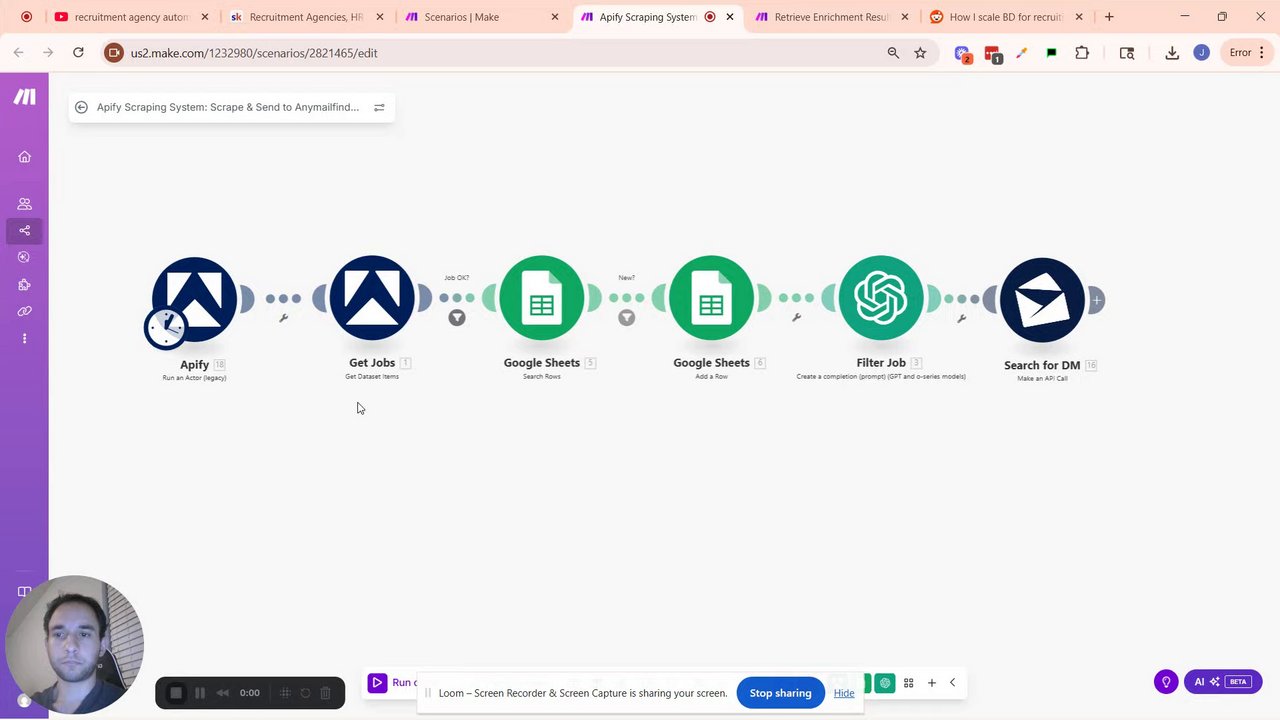
Task: Open Scenarios share icon in sidebar
Action: (25, 231)
